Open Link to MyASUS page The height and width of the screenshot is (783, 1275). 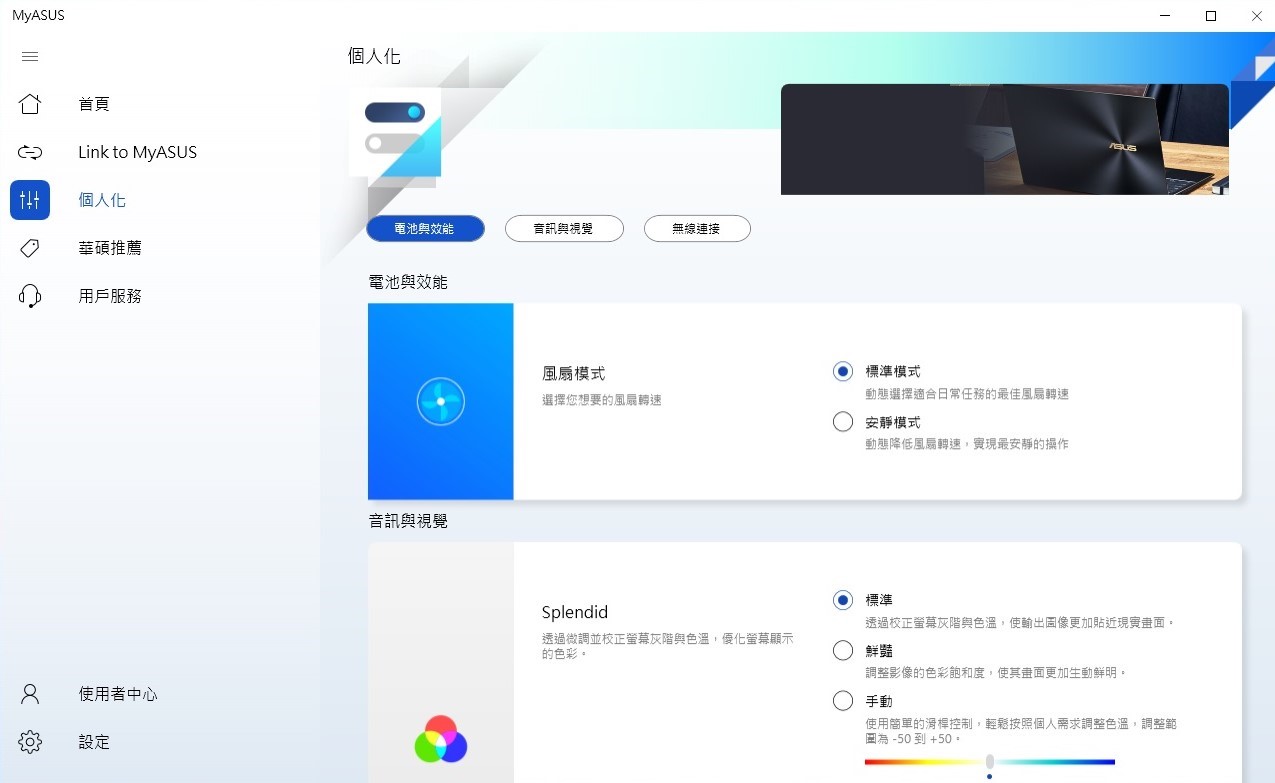click(x=138, y=152)
